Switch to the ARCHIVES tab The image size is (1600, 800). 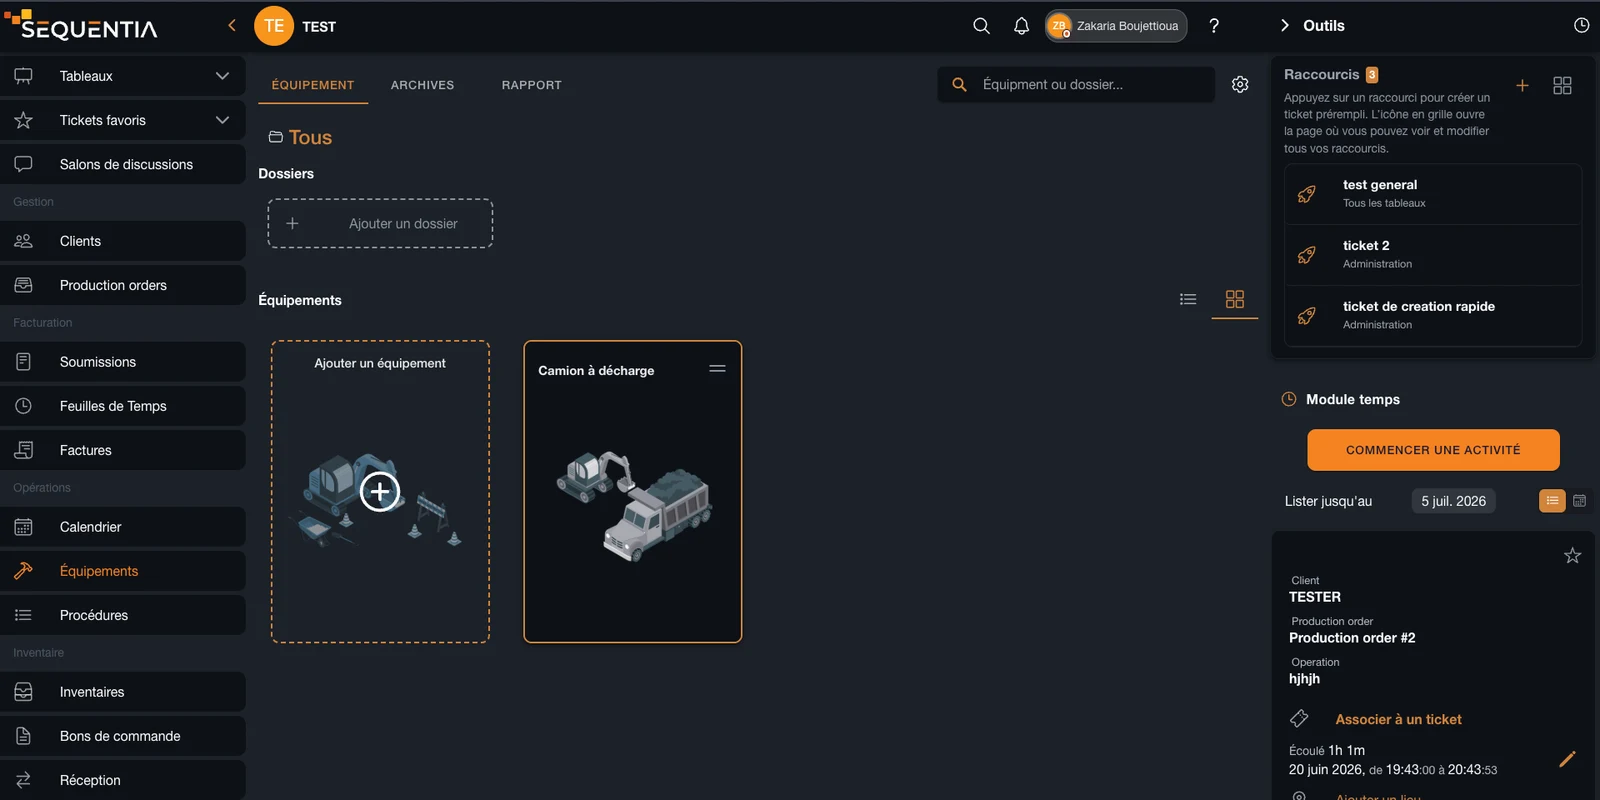tap(422, 85)
